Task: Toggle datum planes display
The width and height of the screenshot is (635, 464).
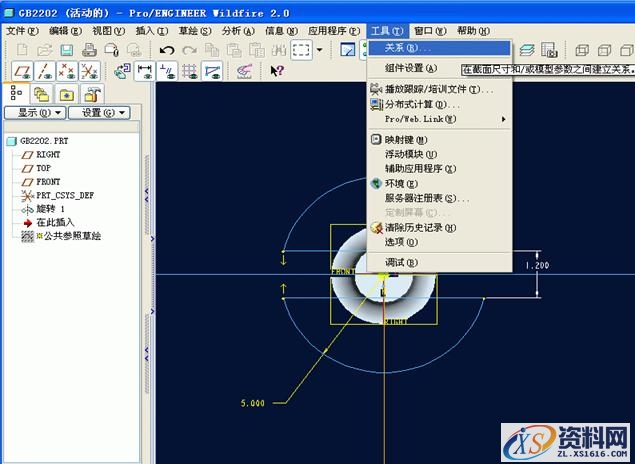Action: point(22,71)
